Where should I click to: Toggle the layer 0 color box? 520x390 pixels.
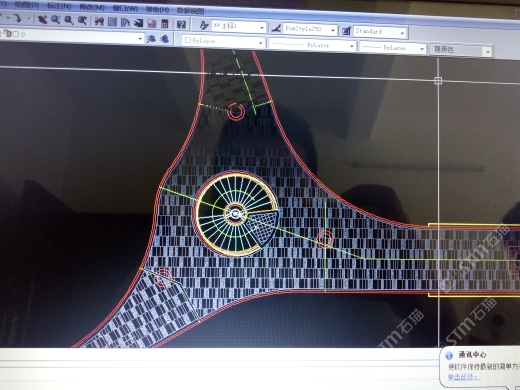[16, 34]
